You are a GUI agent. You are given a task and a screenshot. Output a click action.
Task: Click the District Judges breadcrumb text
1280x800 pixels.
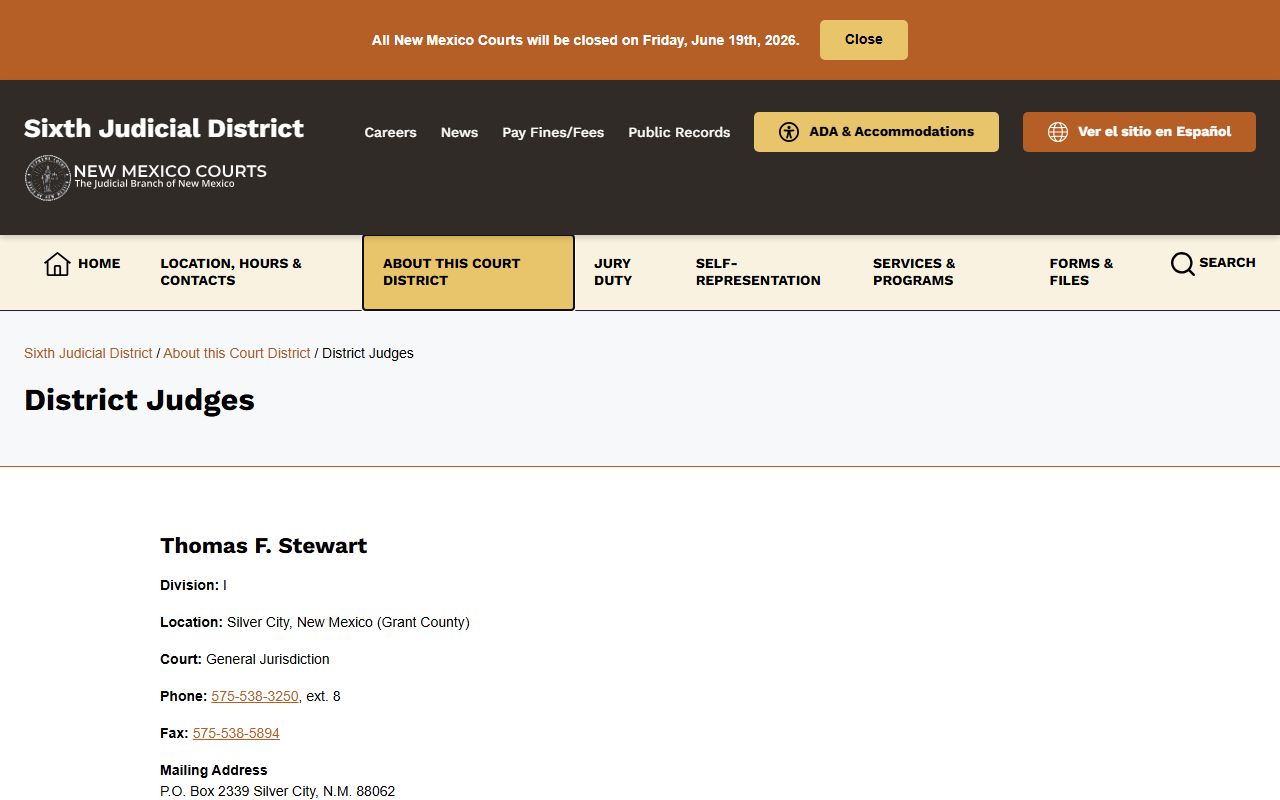(x=368, y=353)
